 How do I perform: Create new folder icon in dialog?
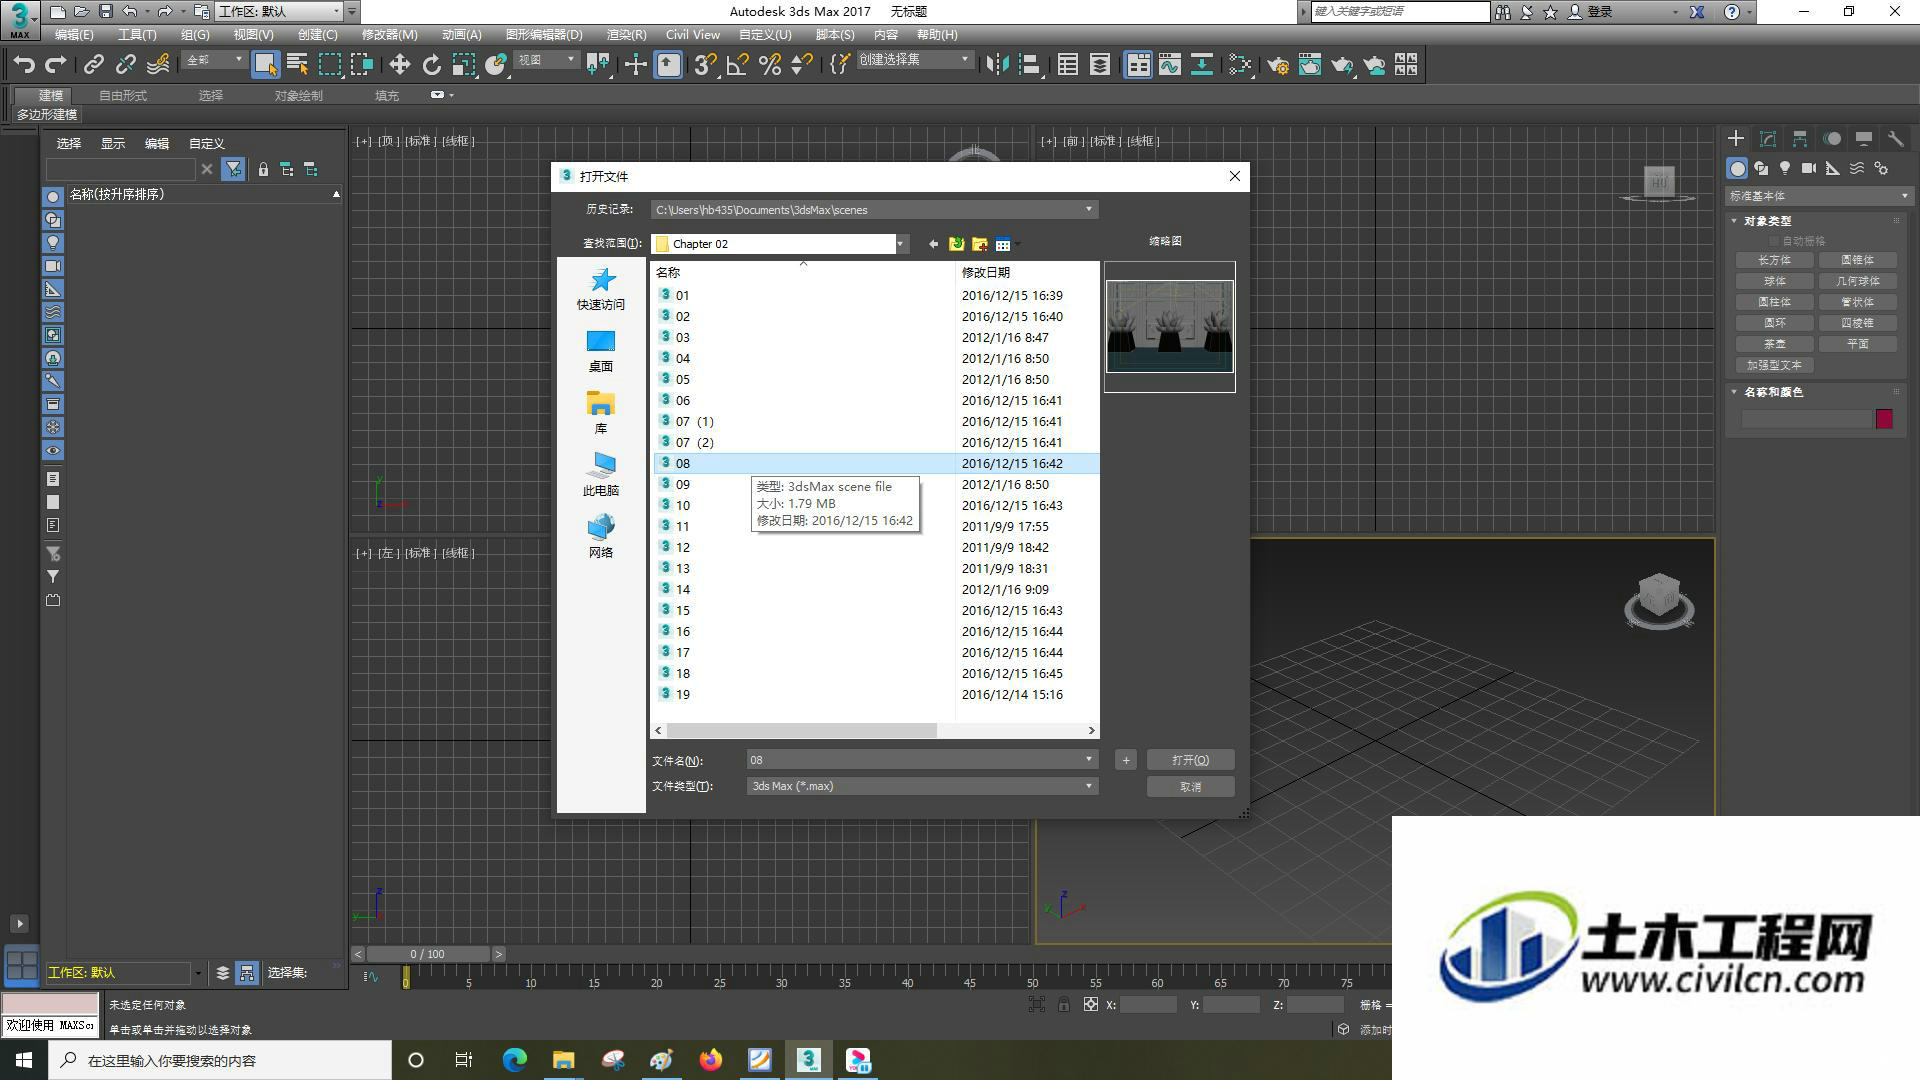coord(980,244)
